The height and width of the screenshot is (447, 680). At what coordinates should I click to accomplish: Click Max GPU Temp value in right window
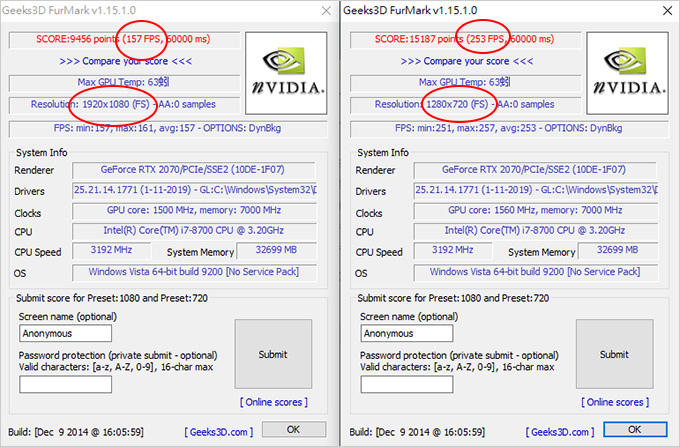465,82
